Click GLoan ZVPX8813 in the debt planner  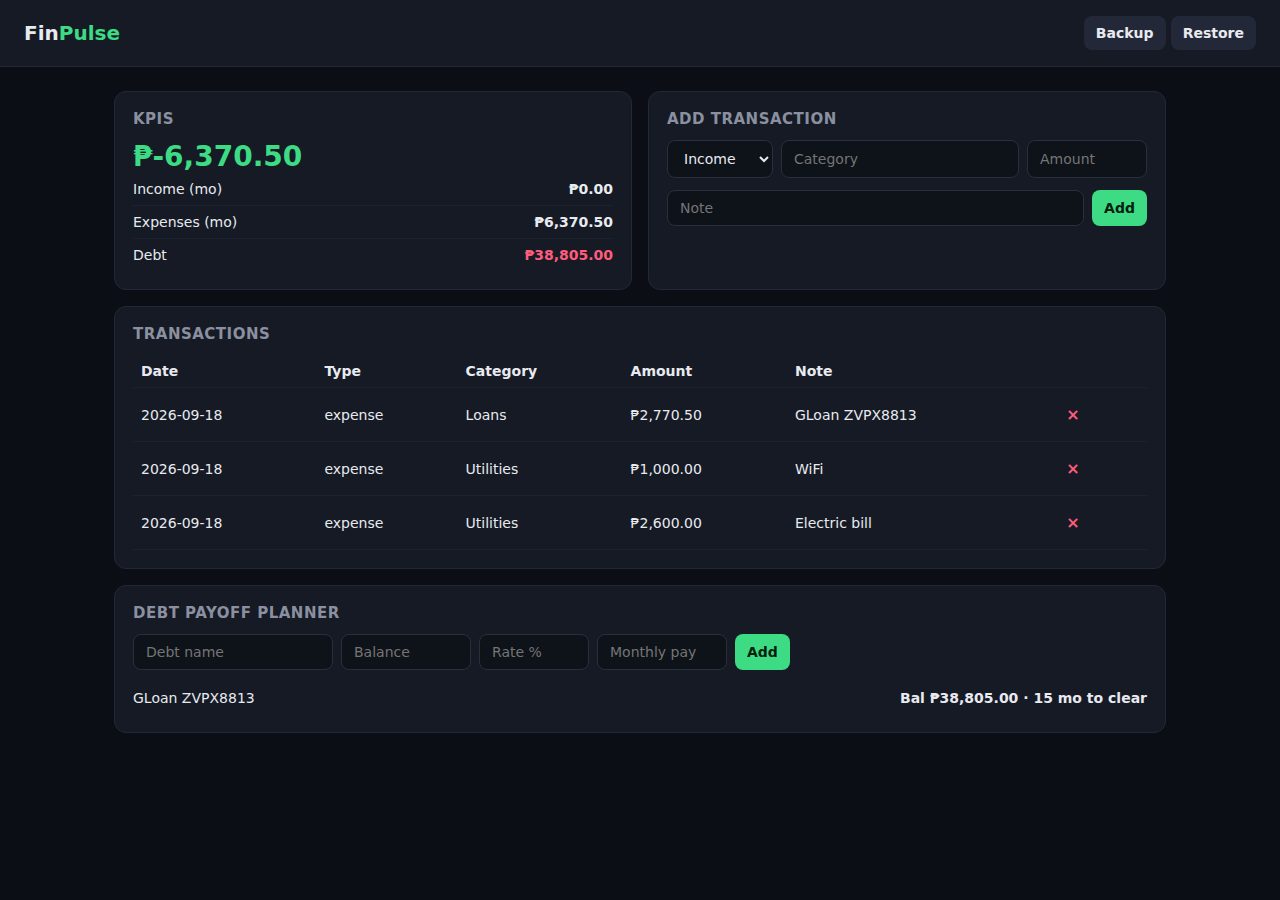tap(194, 698)
